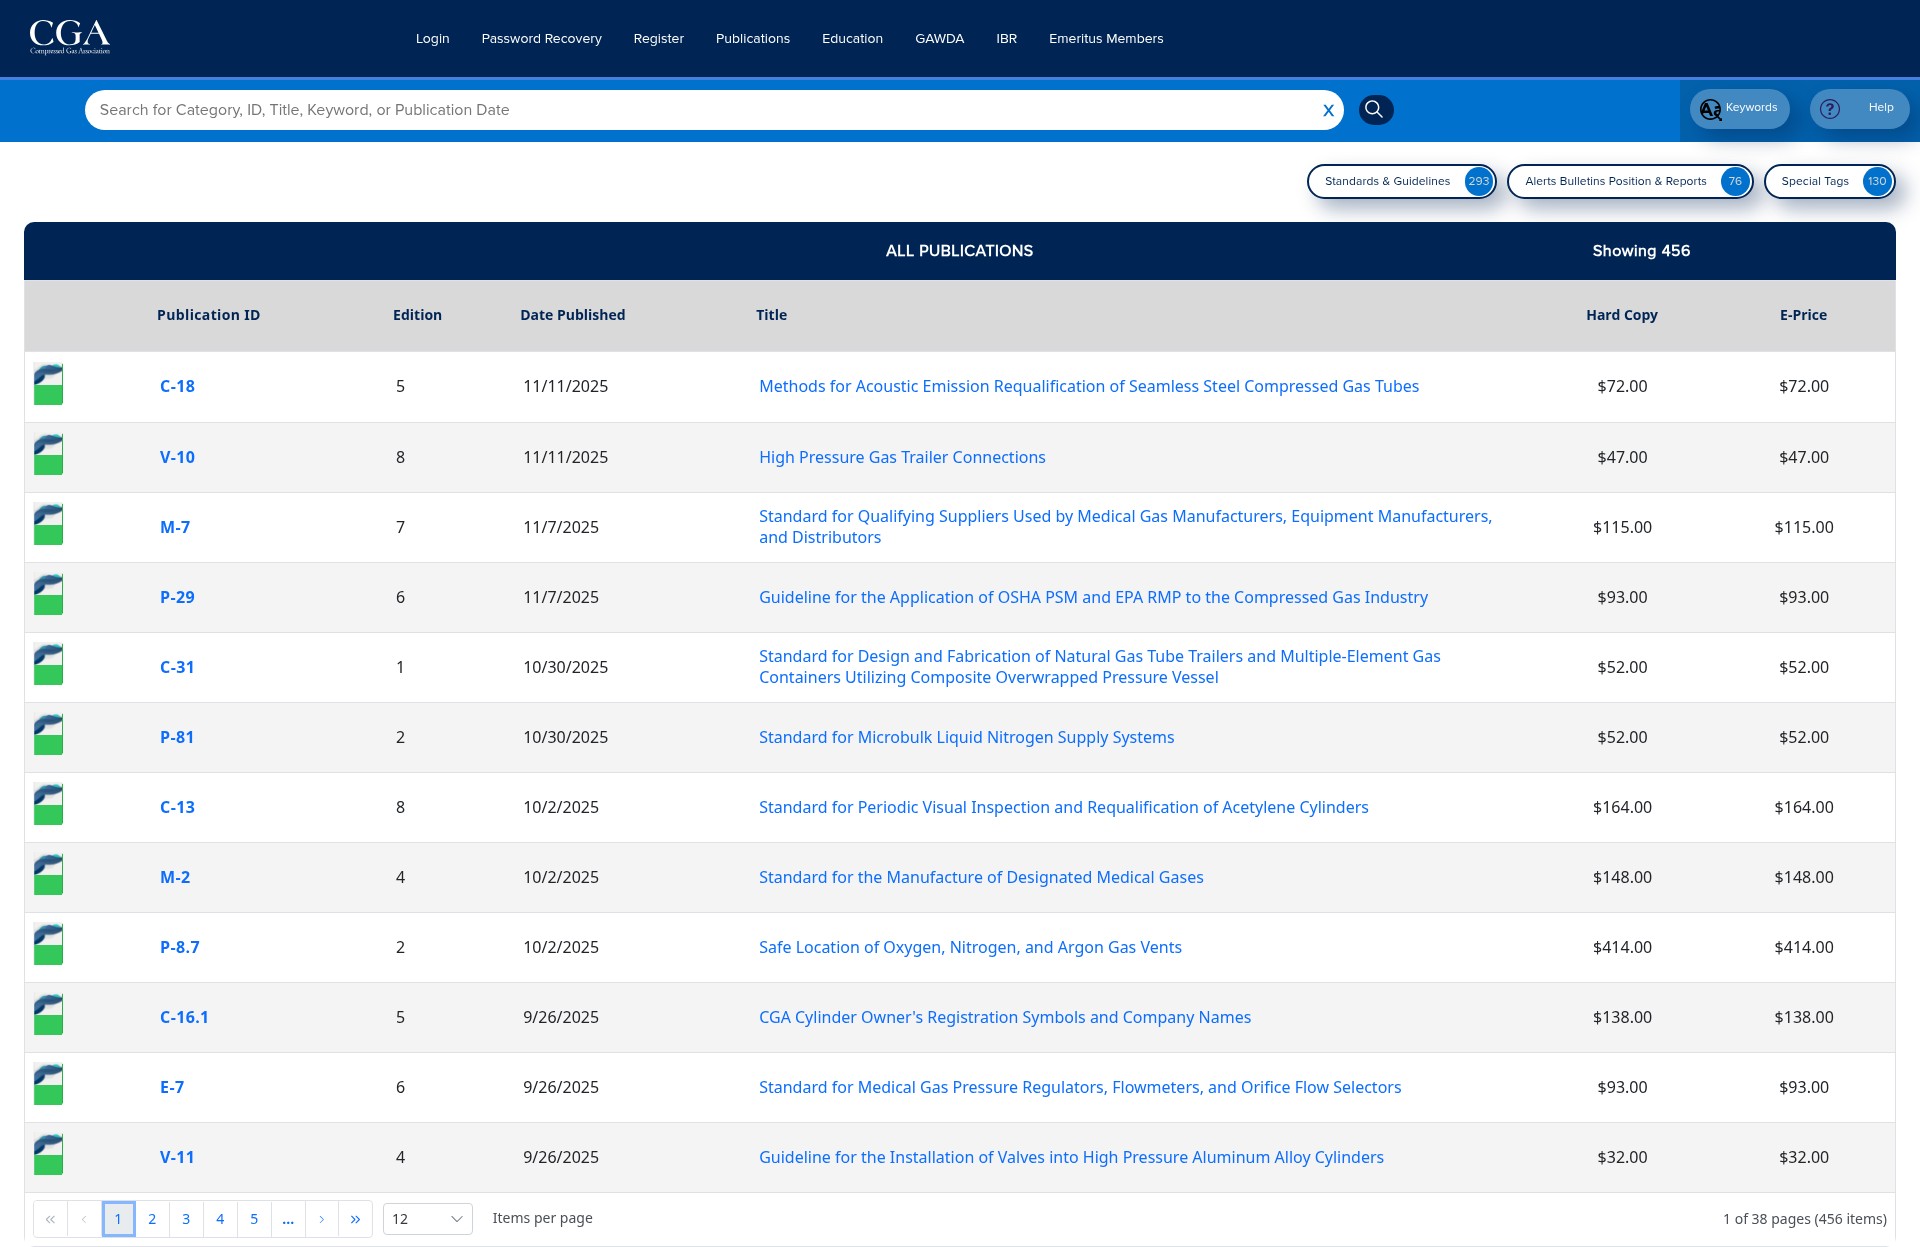The height and width of the screenshot is (1247, 1920).
Task: Open the M-7 publication ID link
Action: [x=175, y=527]
